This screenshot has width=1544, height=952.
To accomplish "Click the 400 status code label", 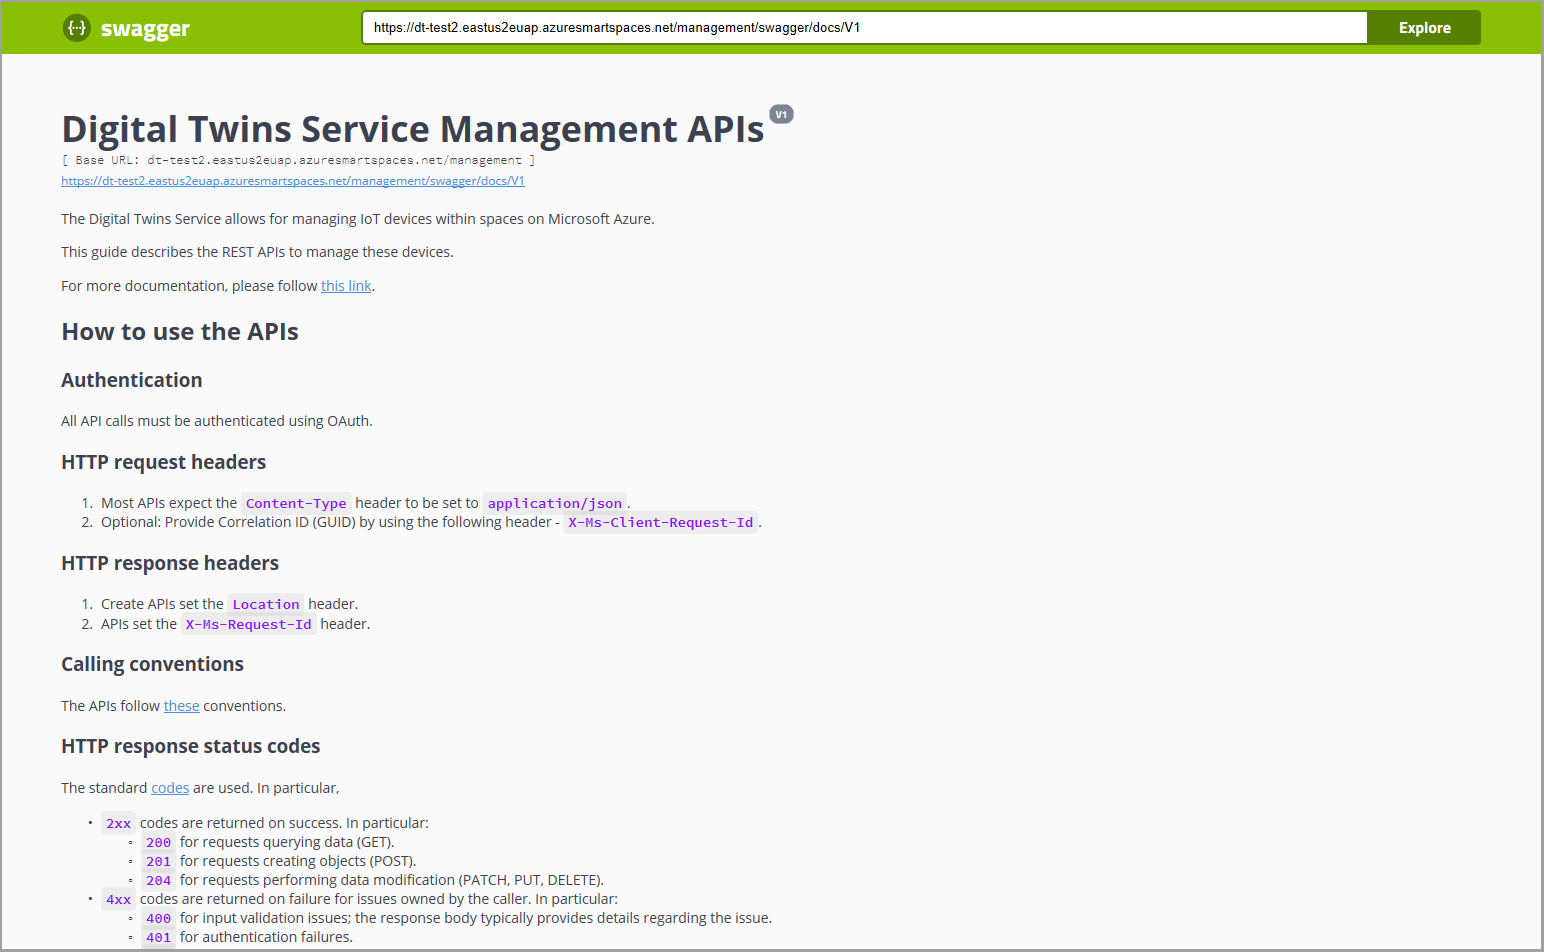I will pyautogui.click(x=159, y=918).
